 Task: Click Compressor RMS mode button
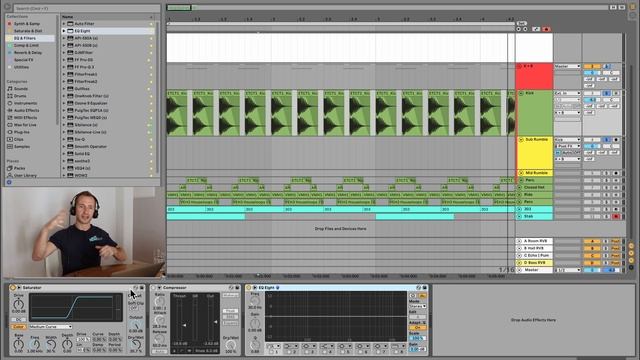click(x=230, y=317)
